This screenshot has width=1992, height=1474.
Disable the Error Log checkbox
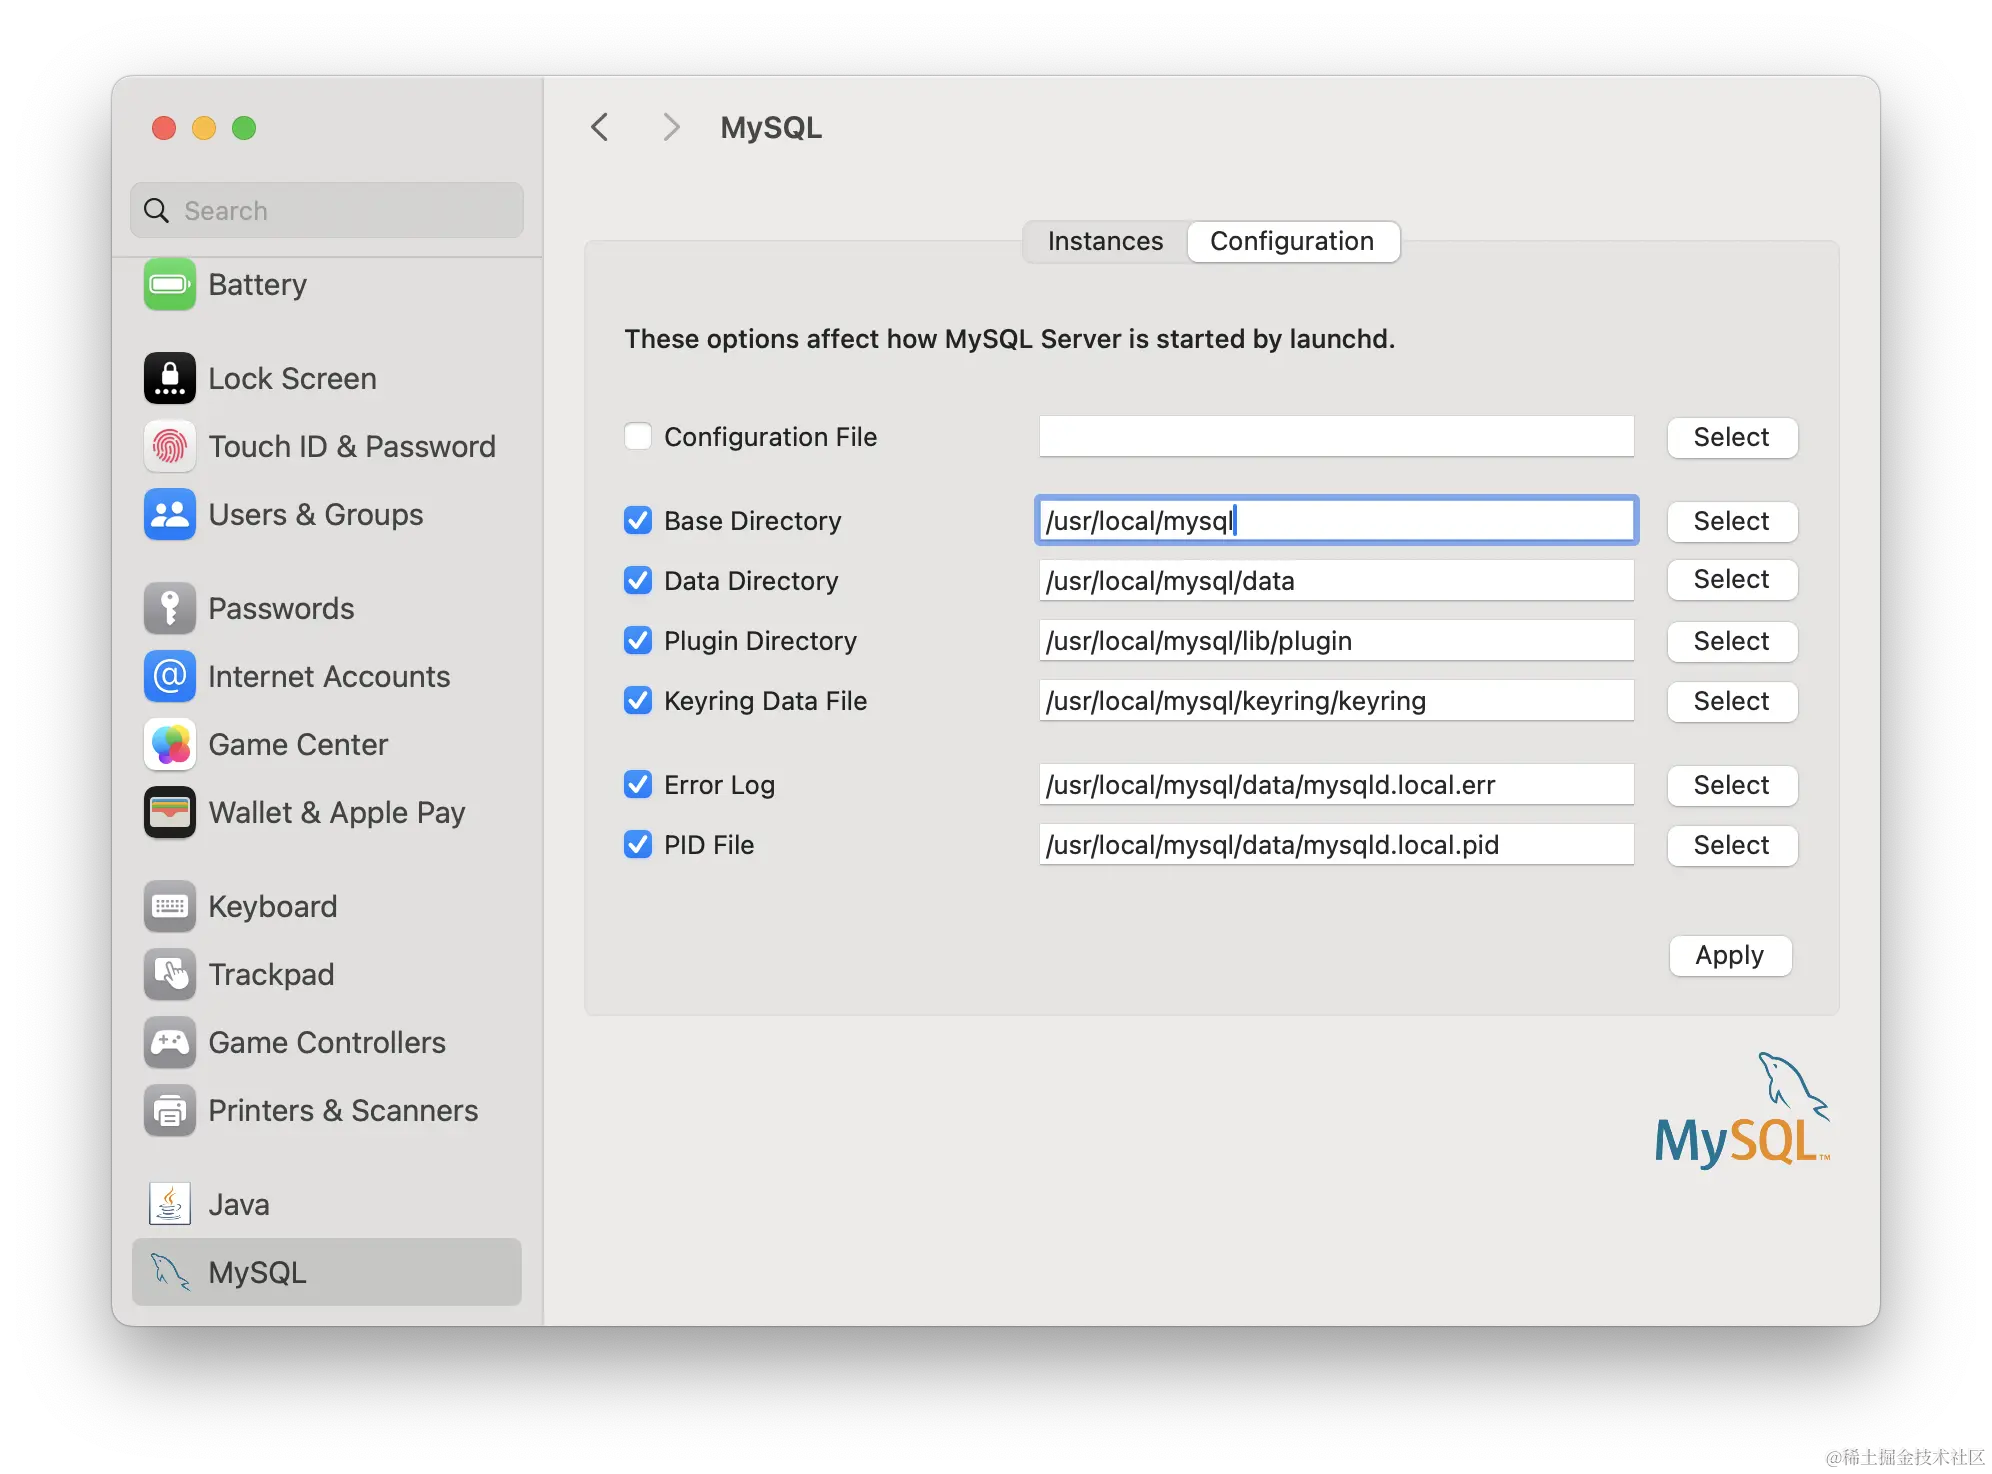pyautogui.click(x=638, y=785)
